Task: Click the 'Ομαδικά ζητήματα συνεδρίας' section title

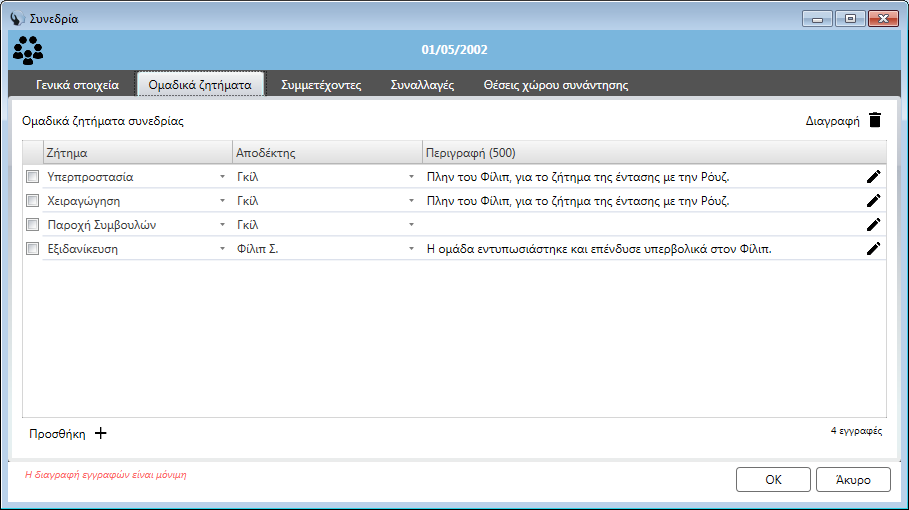Action: [x=103, y=121]
